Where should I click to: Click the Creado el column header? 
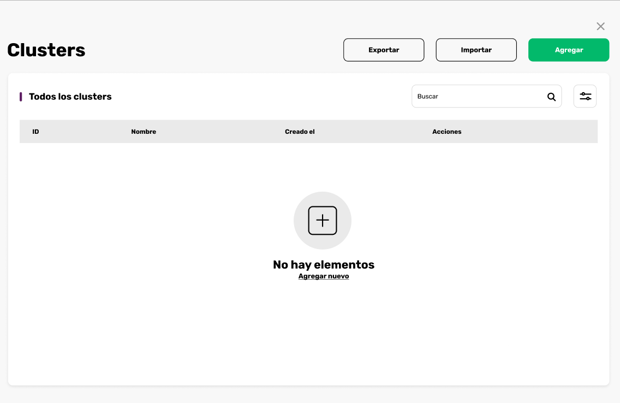click(300, 132)
